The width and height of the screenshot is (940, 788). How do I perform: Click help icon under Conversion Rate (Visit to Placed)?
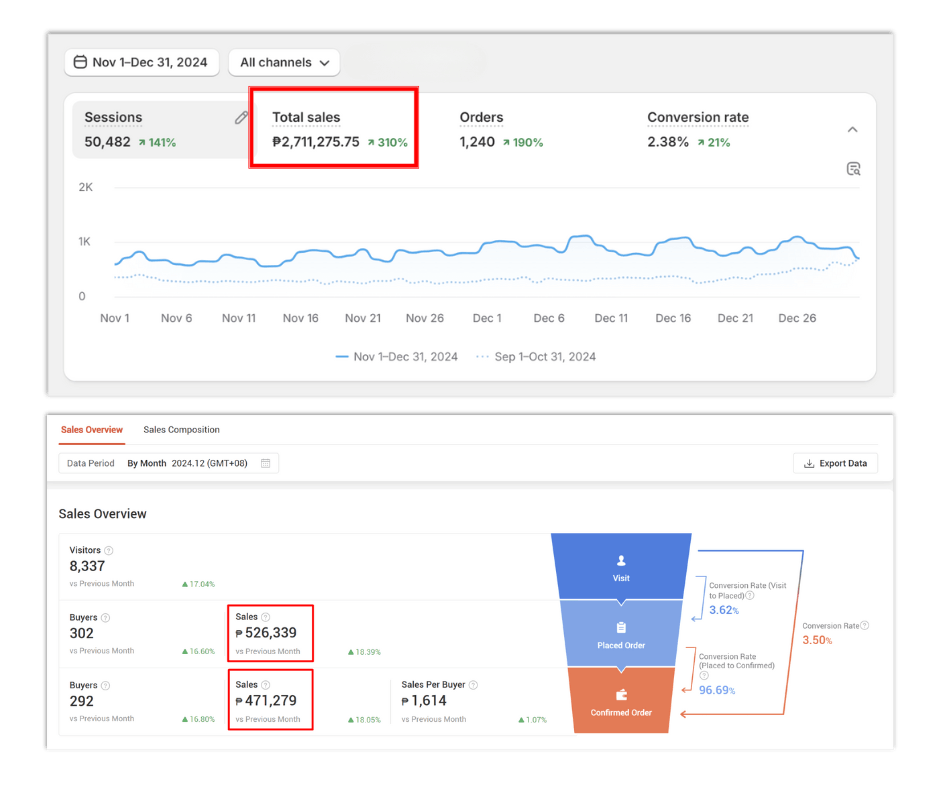[x=750, y=595]
